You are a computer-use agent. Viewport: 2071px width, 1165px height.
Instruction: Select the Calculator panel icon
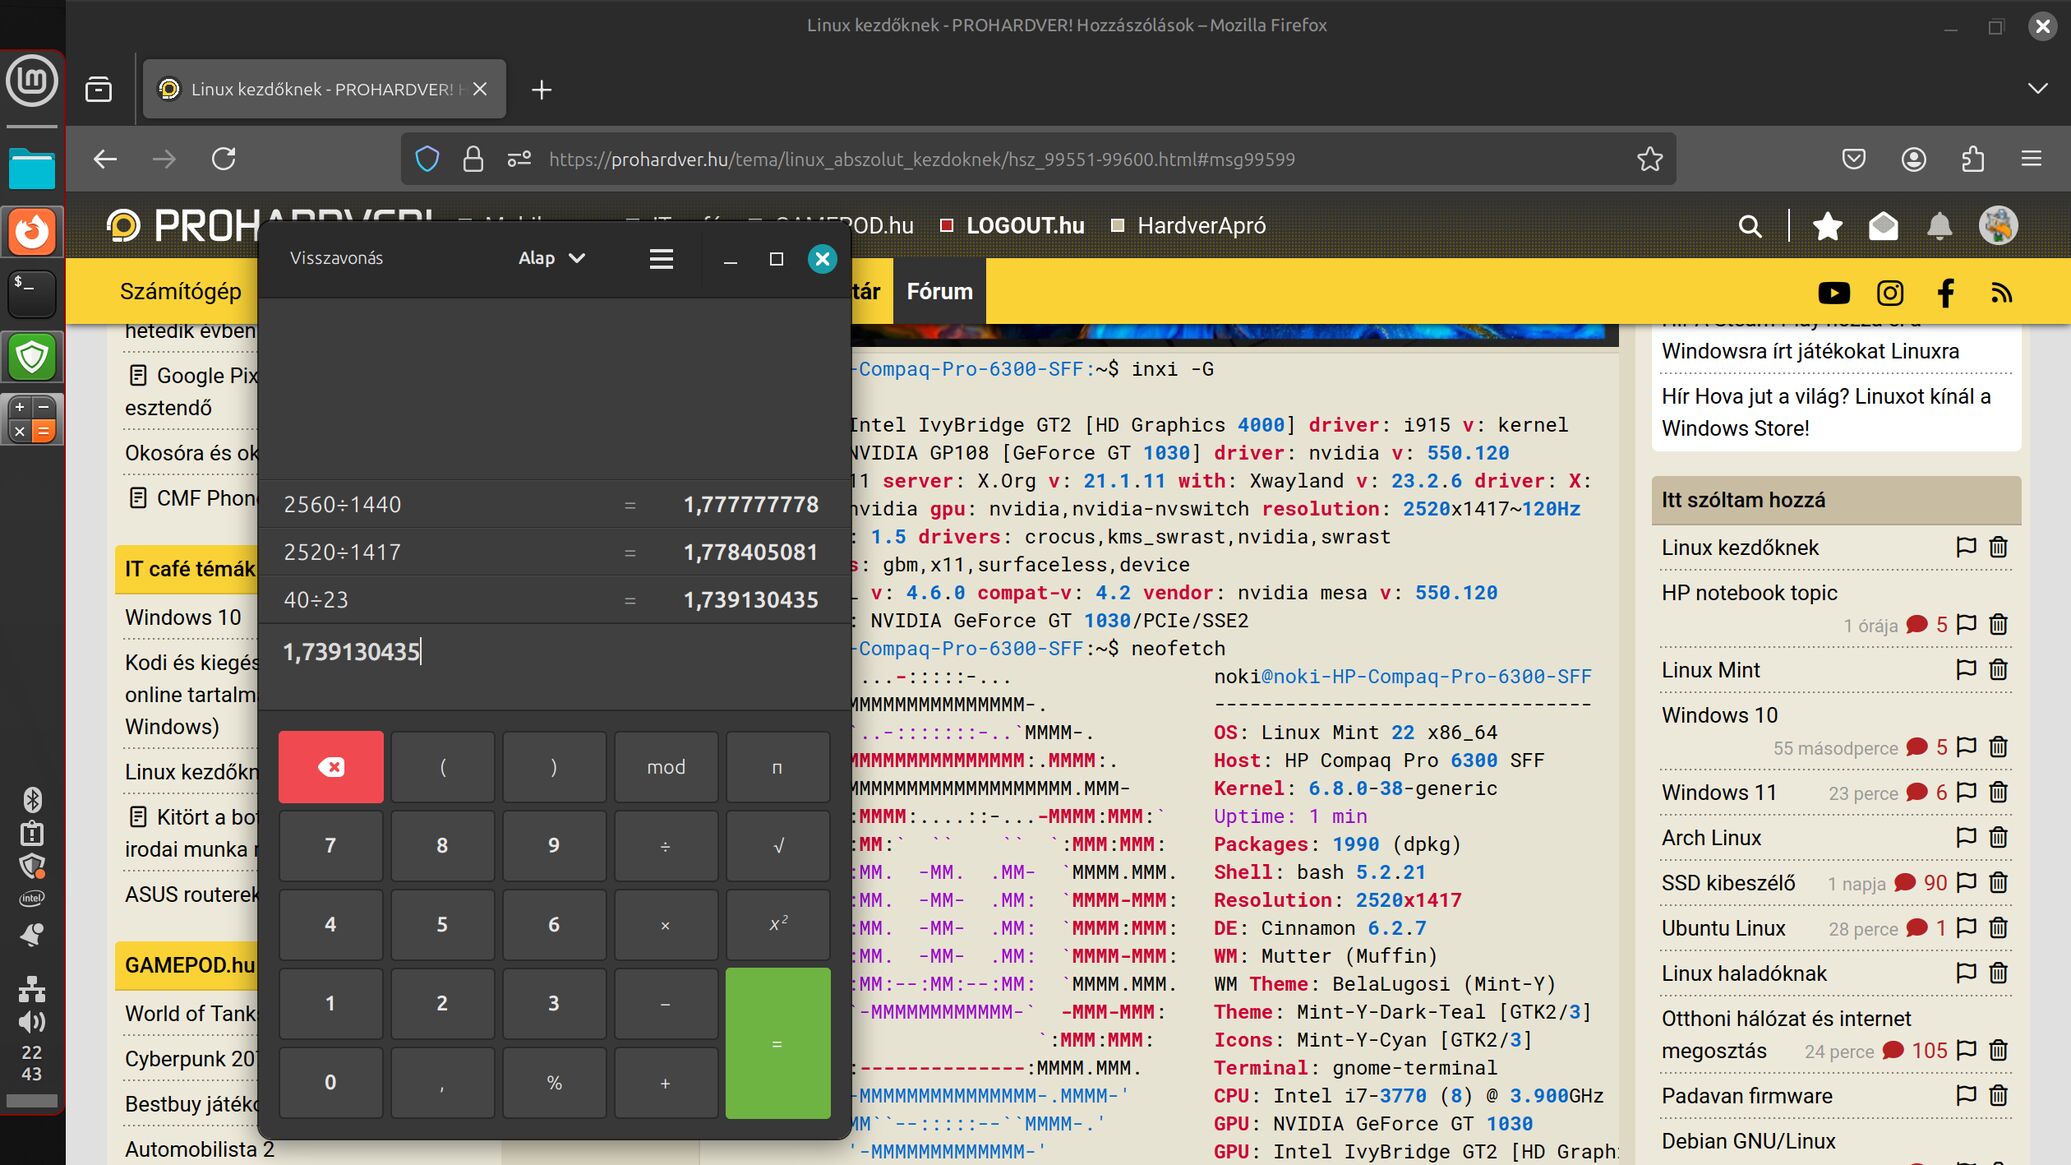point(32,419)
